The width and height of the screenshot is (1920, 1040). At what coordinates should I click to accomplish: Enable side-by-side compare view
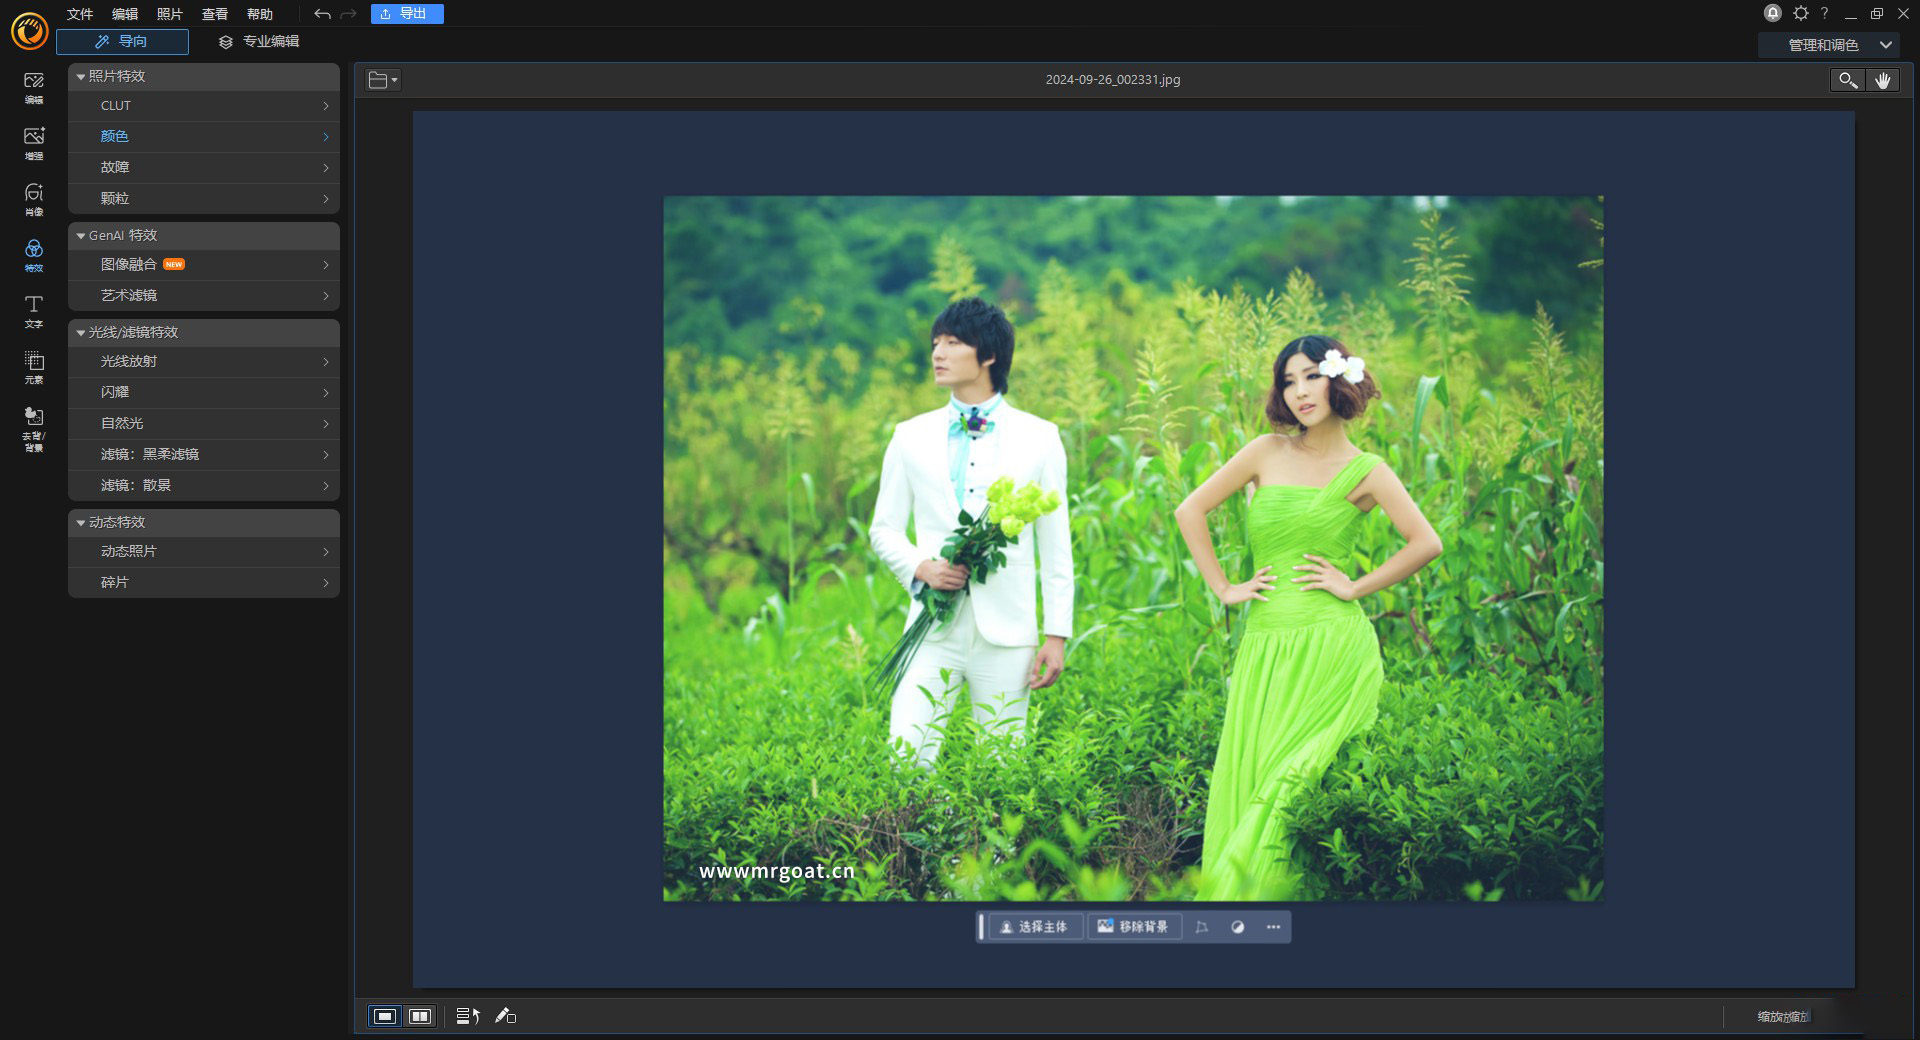(420, 1017)
